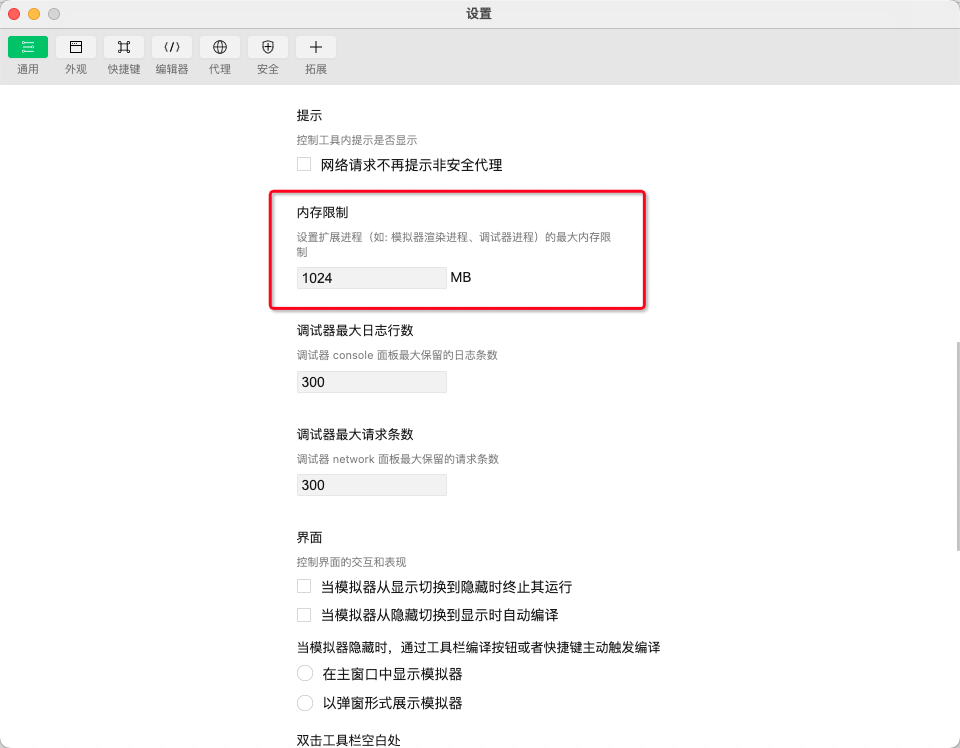Click the 调试器最大请求条数 input field
960x748 pixels.
[x=372, y=485]
